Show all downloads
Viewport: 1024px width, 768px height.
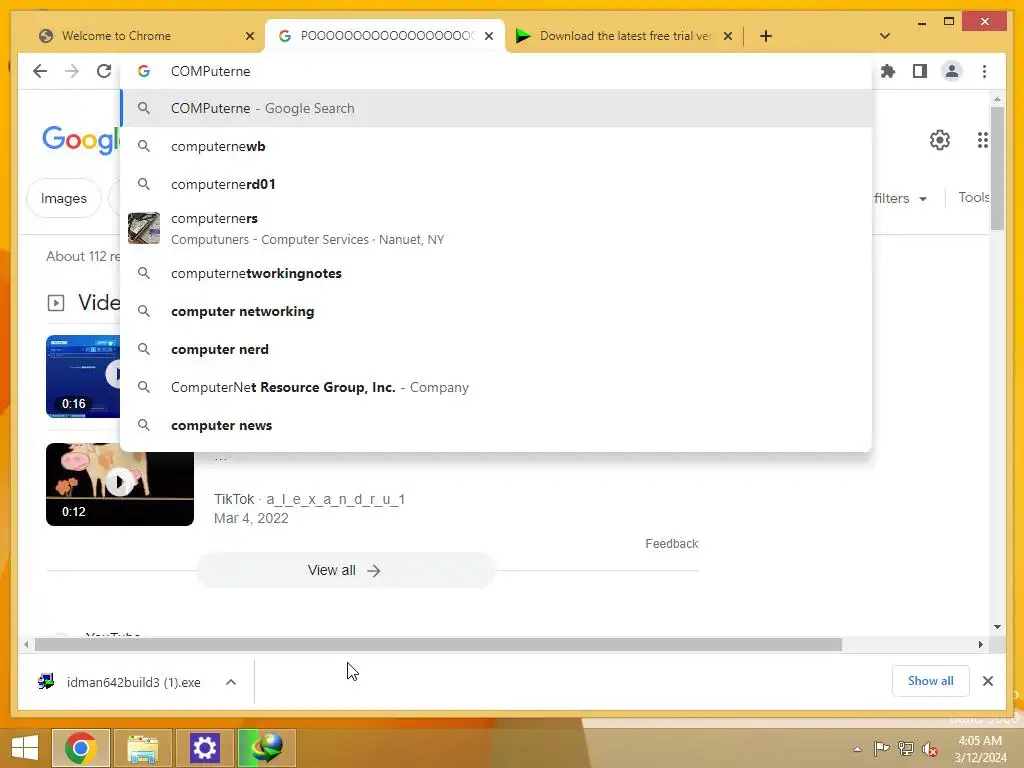coord(930,681)
